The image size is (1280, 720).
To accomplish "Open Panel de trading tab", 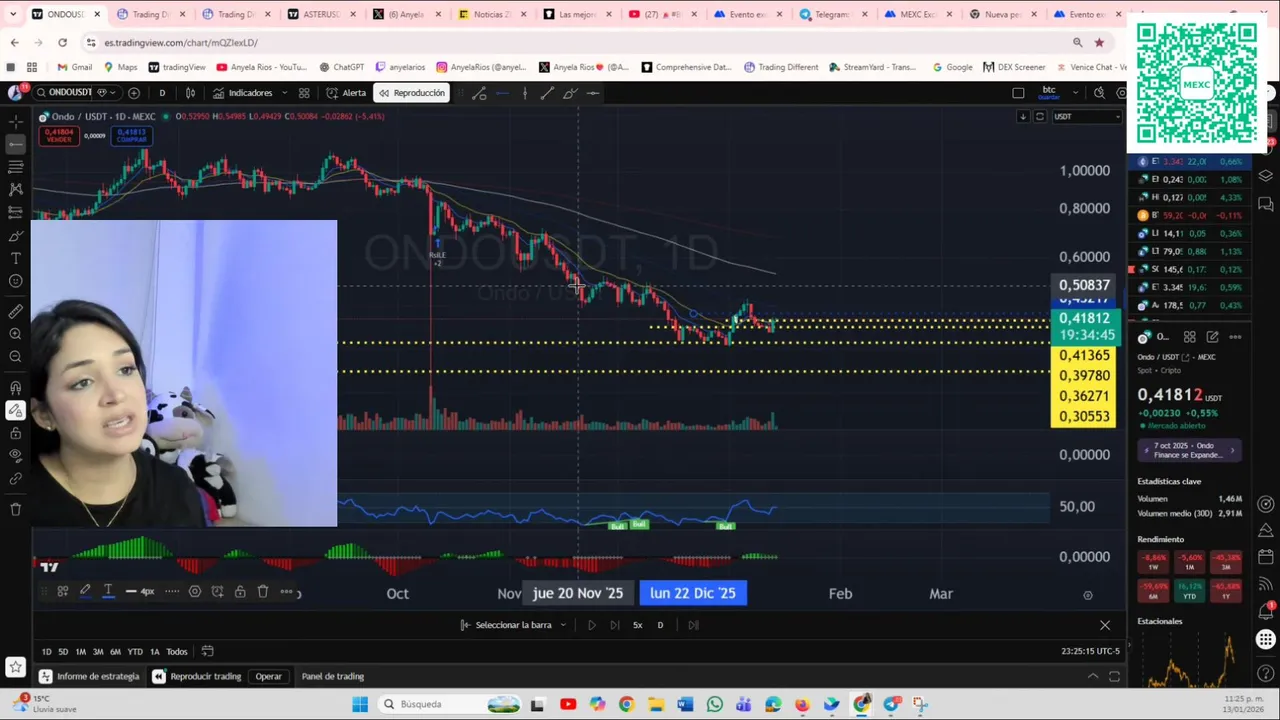I will click(x=333, y=676).
